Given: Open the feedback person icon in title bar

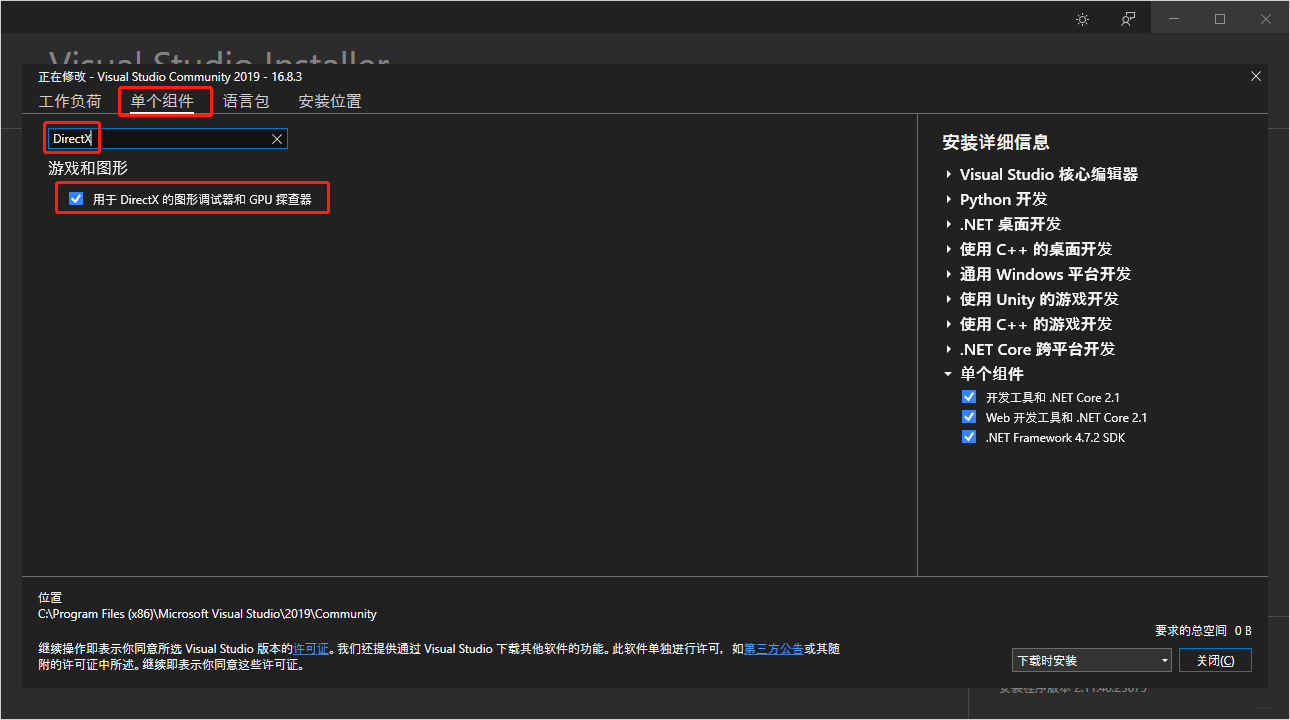Looking at the screenshot, I should [1128, 19].
